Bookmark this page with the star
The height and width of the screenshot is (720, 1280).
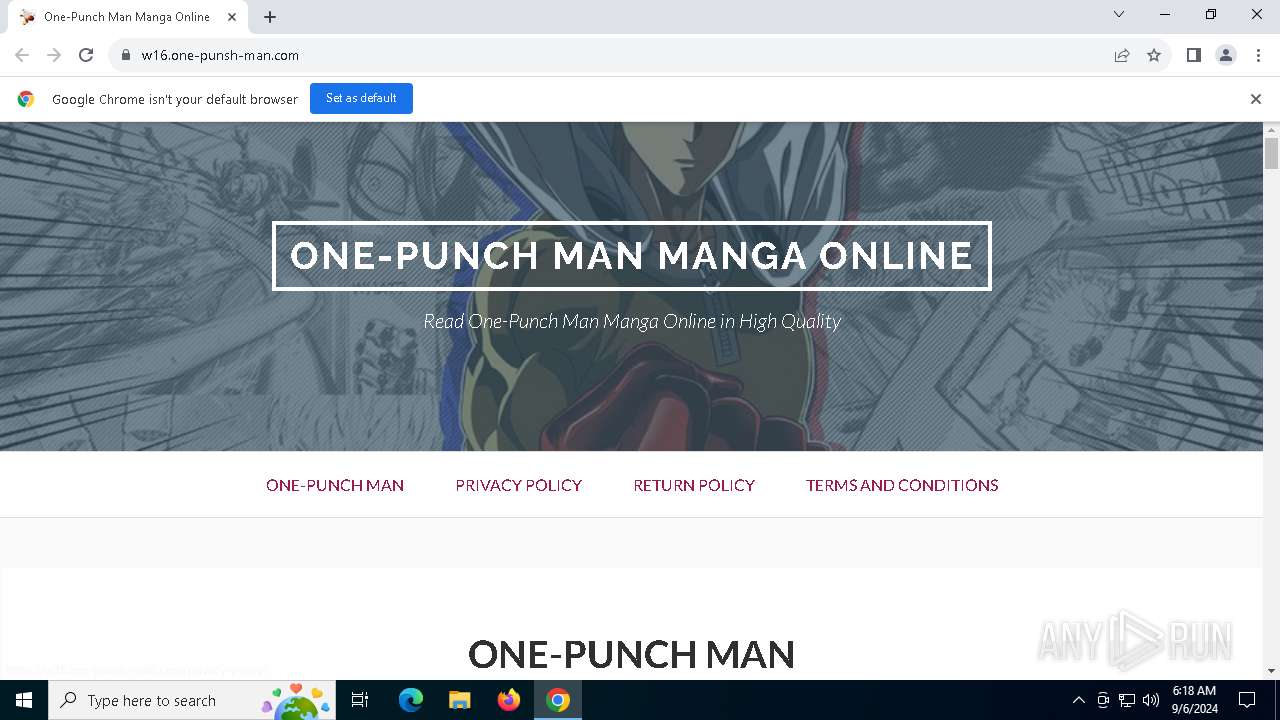coord(1154,55)
